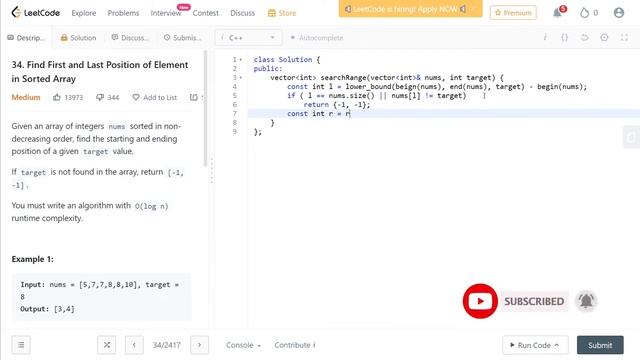Click the Example 1 input block

point(101,297)
